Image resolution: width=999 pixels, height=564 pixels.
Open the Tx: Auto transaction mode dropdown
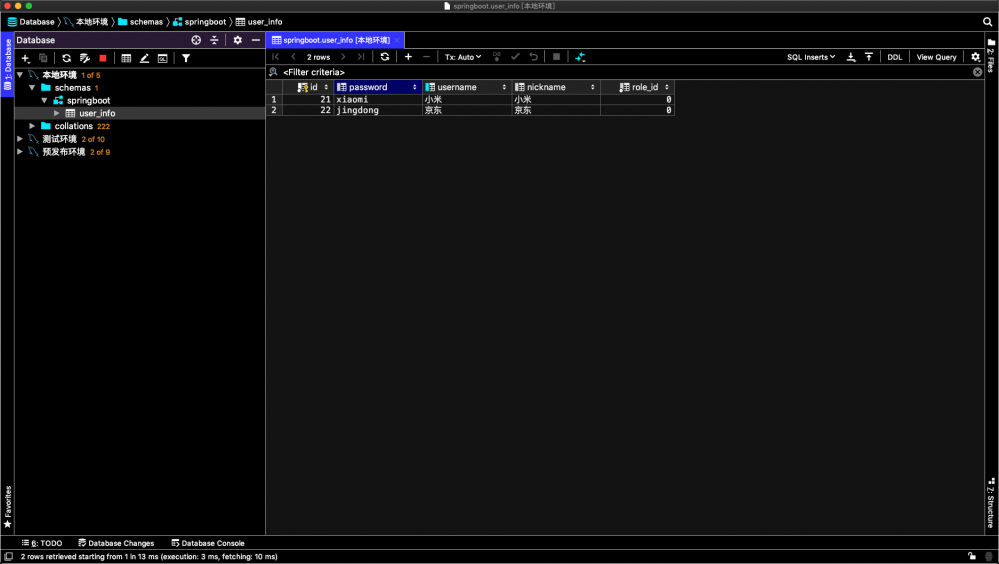pyautogui.click(x=463, y=57)
